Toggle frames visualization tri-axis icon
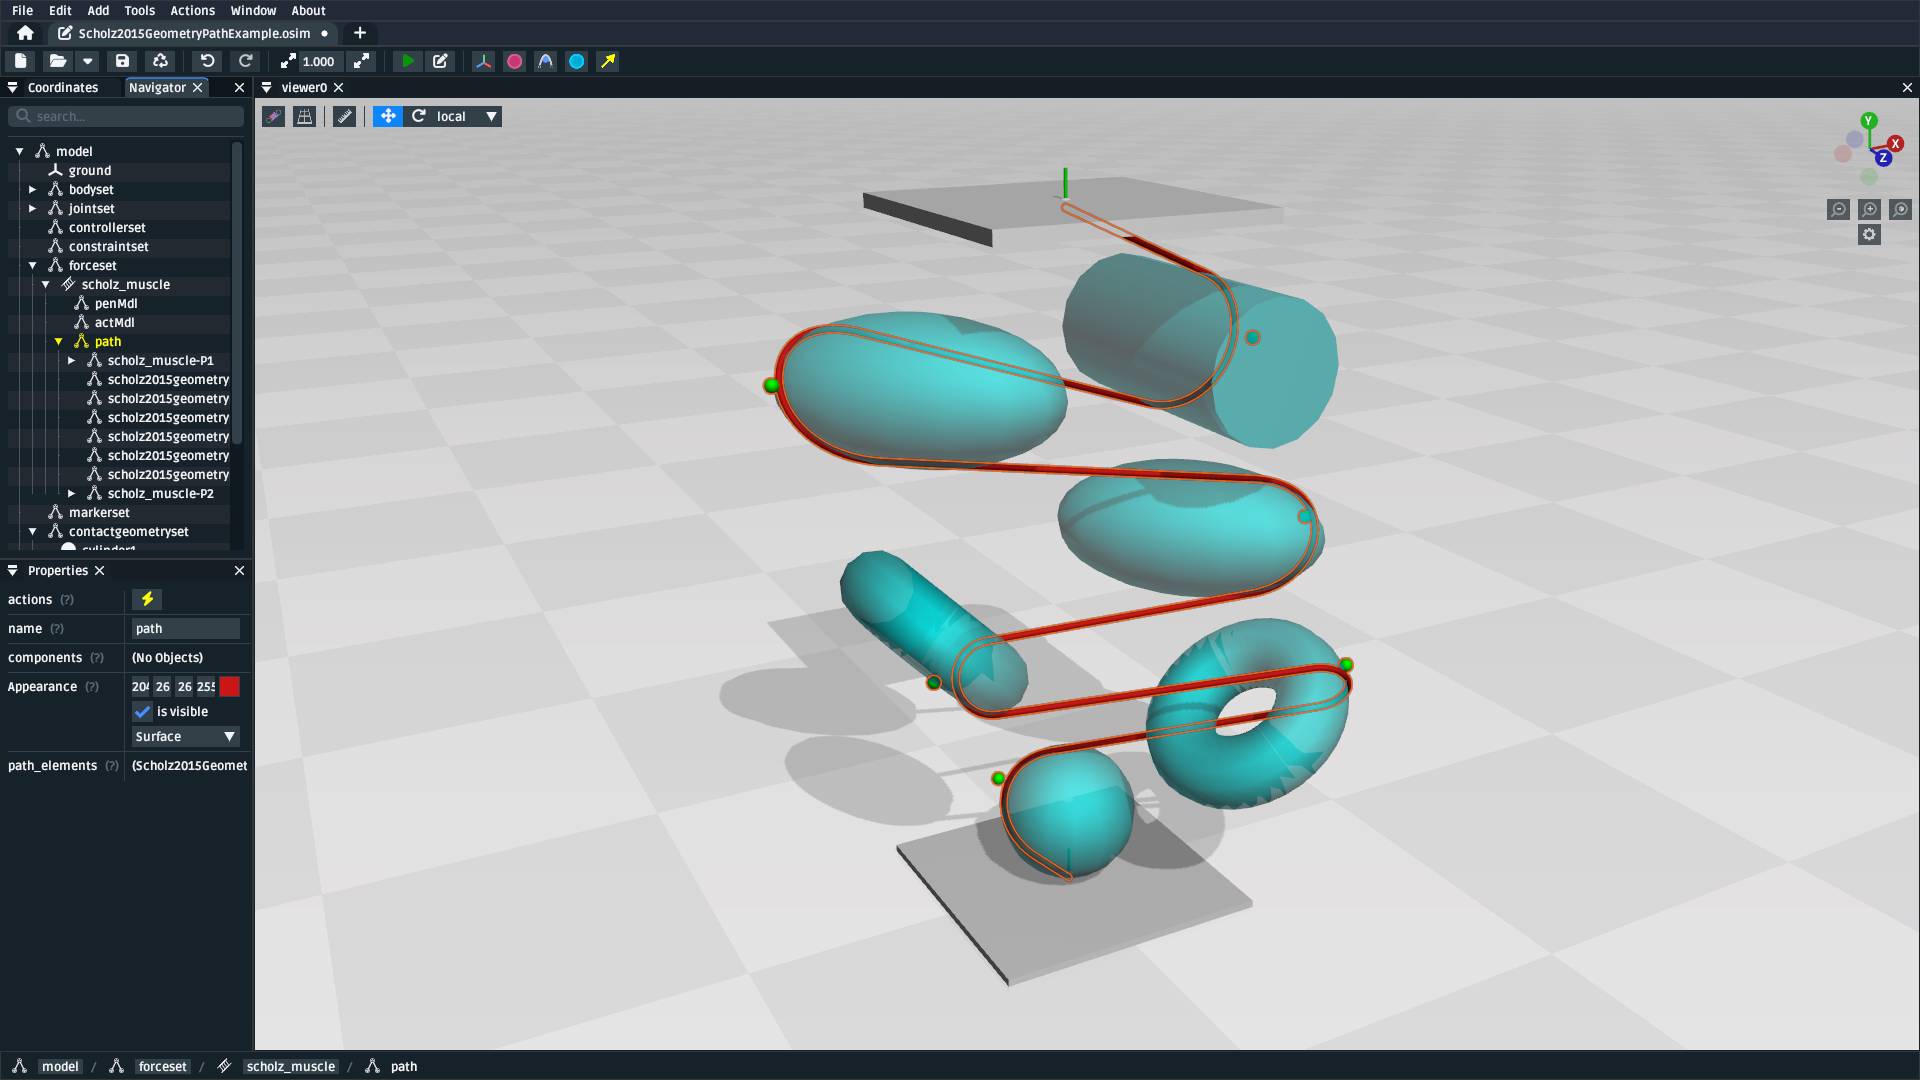The height and width of the screenshot is (1080, 1920). pyautogui.click(x=483, y=61)
